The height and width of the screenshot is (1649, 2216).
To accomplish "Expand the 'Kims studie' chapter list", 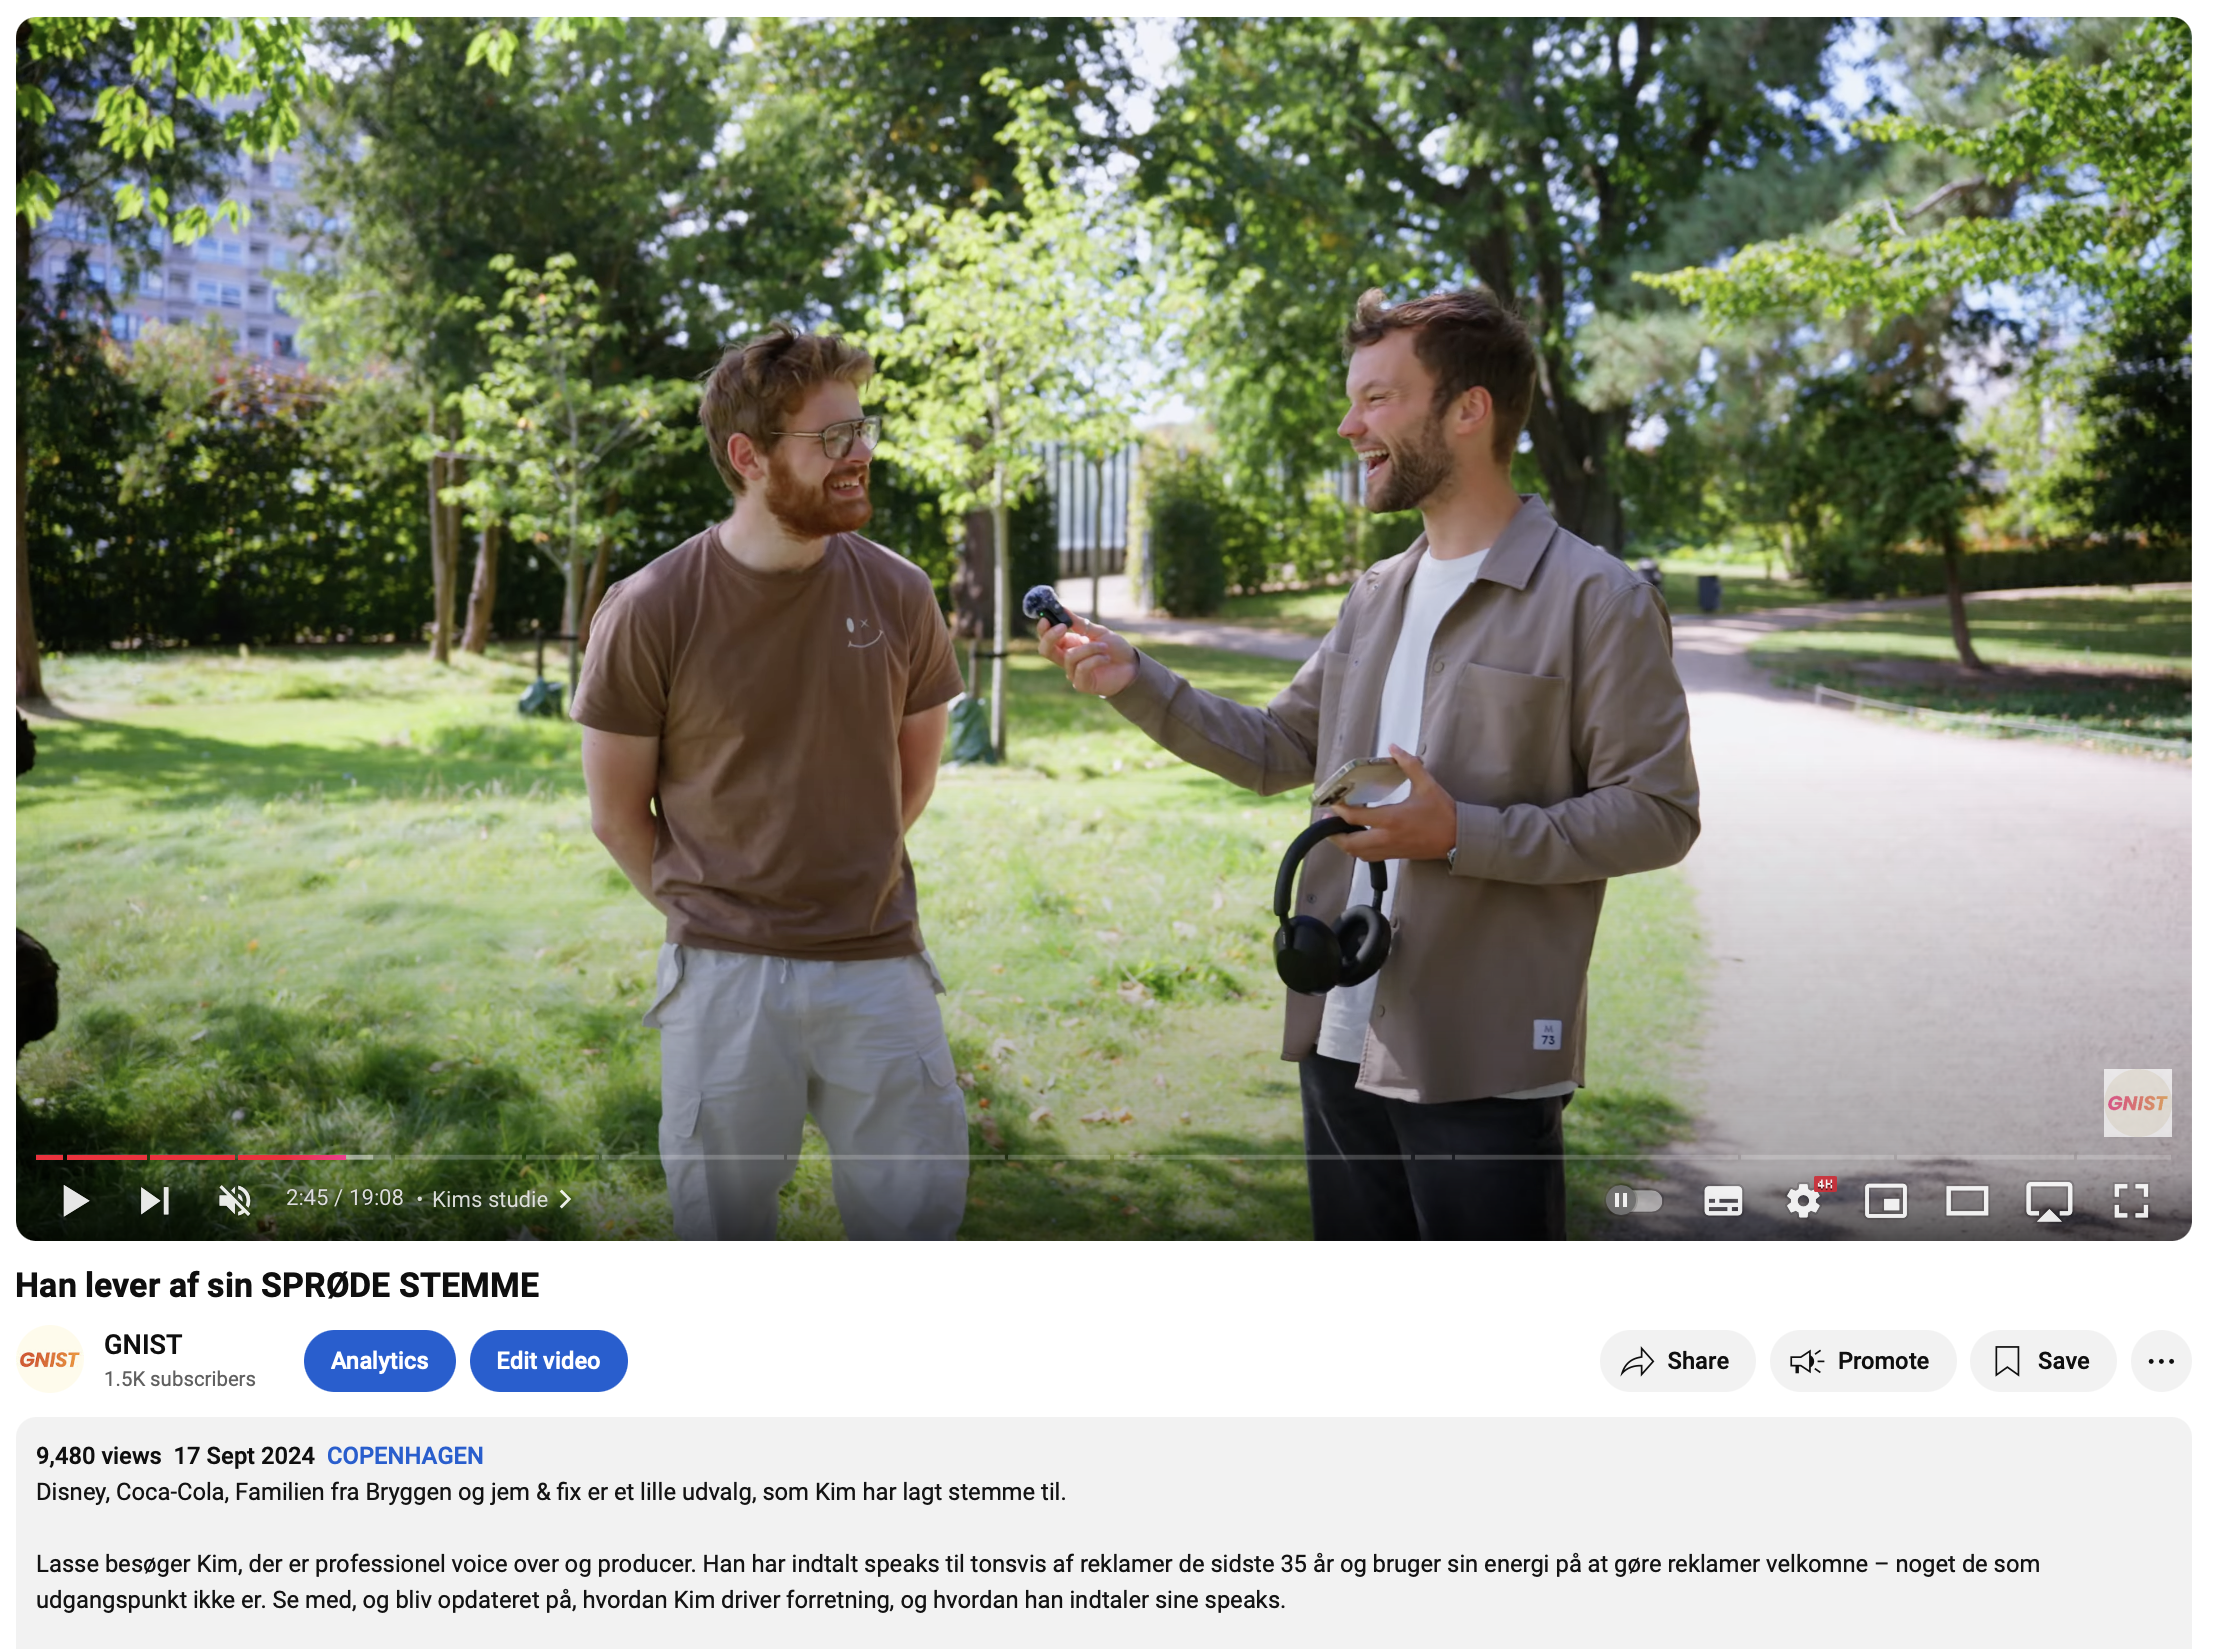I will tap(501, 1199).
